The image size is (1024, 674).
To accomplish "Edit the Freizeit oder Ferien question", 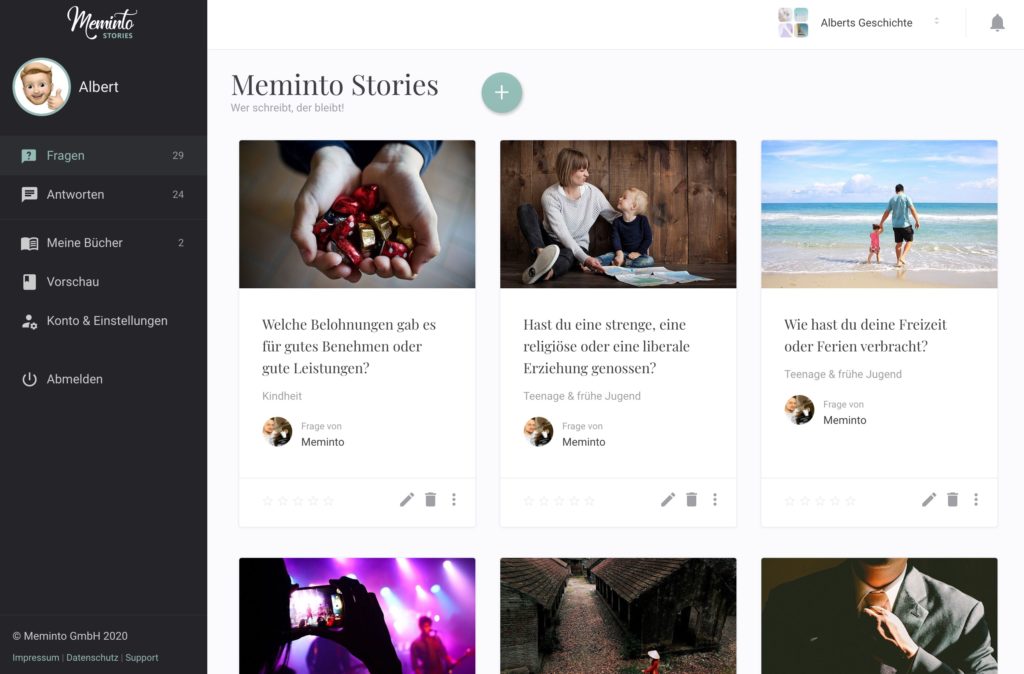I will point(929,500).
